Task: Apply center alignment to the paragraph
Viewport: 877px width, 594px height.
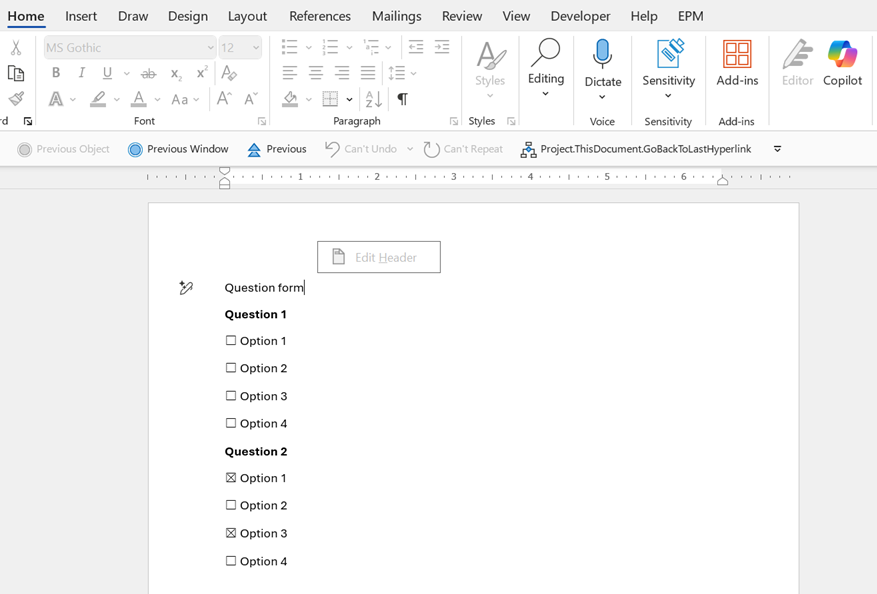Action: (316, 73)
